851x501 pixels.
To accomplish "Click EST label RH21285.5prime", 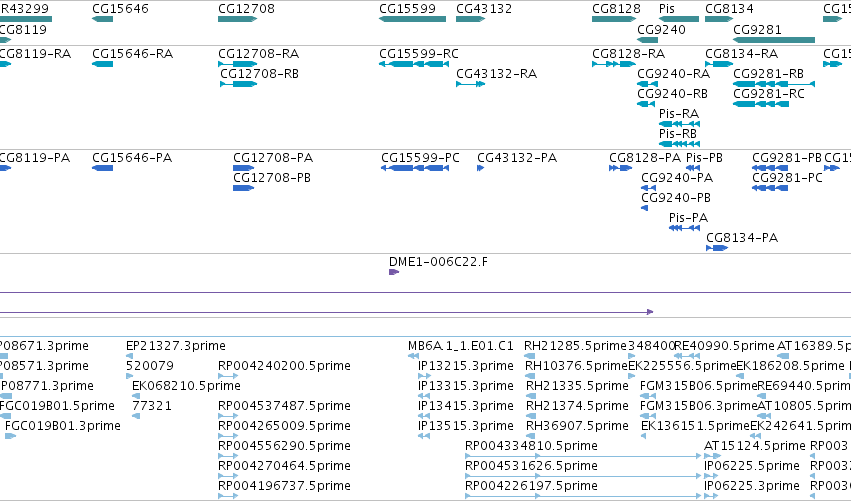I will tap(575, 346).
